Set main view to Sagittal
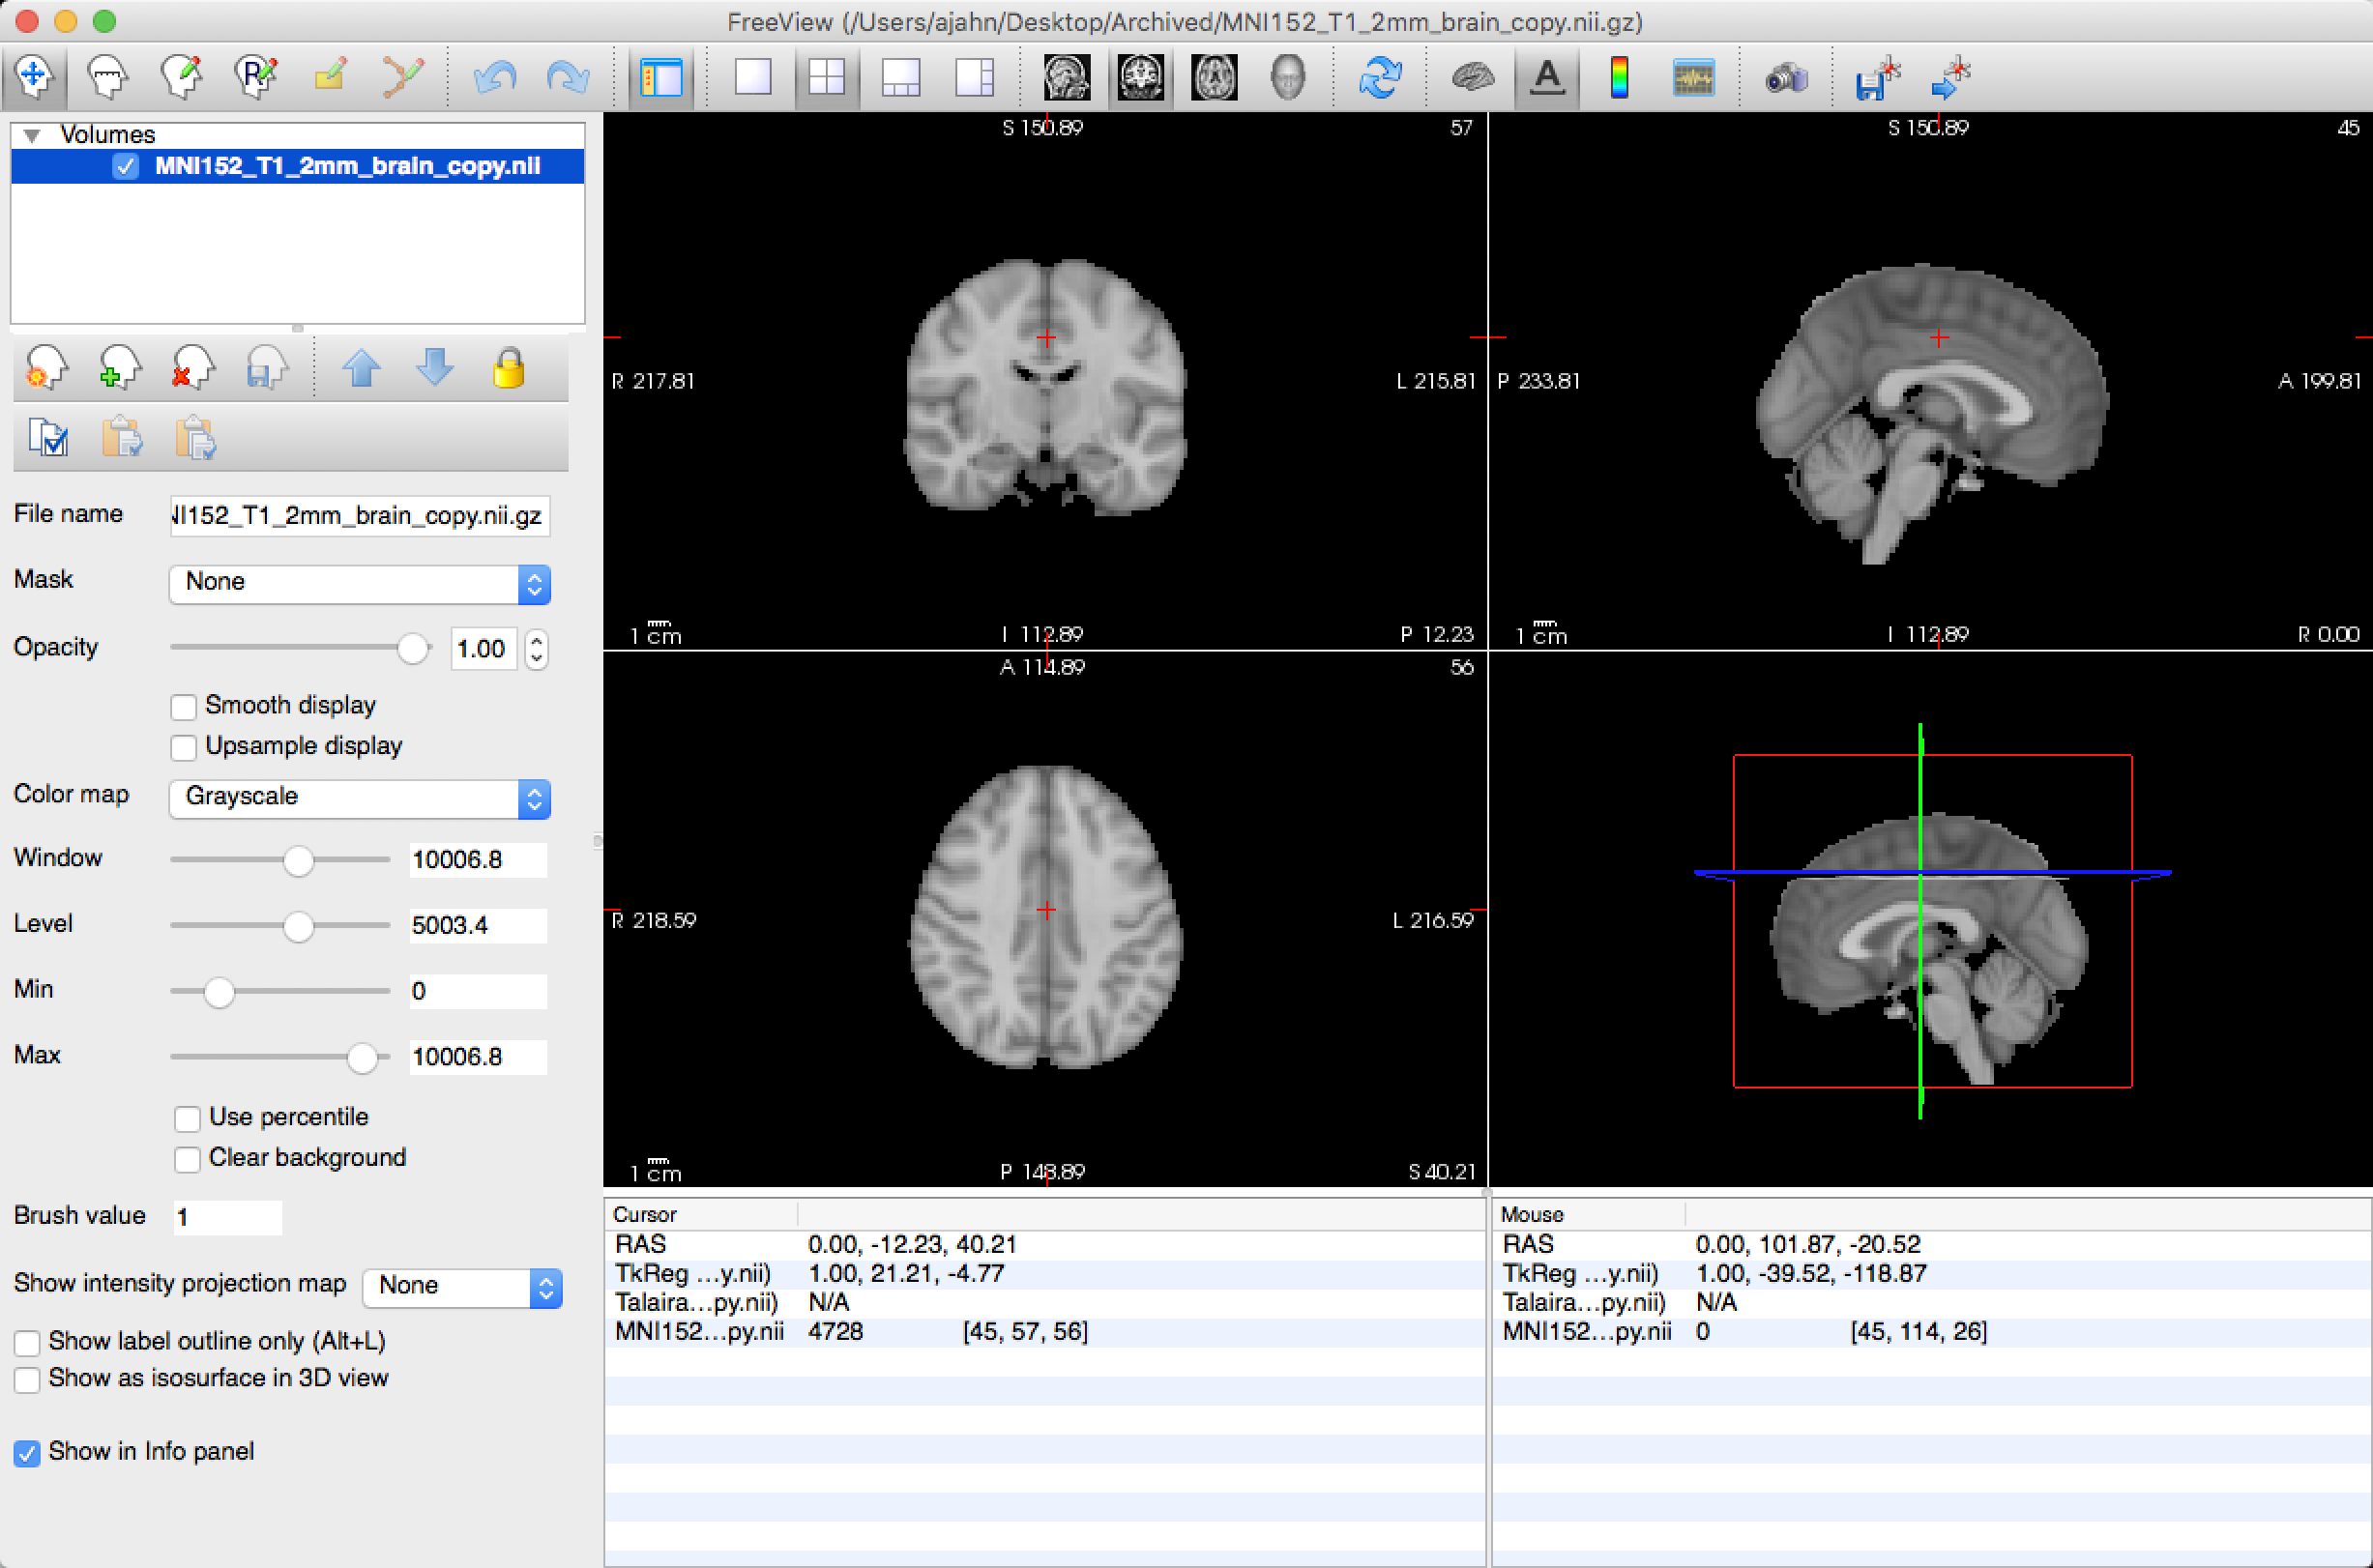Viewport: 2373px width, 1568px height. [1066, 77]
